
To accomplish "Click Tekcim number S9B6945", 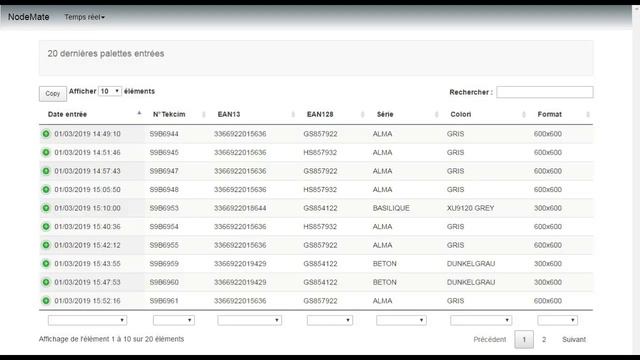I will 164,152.
